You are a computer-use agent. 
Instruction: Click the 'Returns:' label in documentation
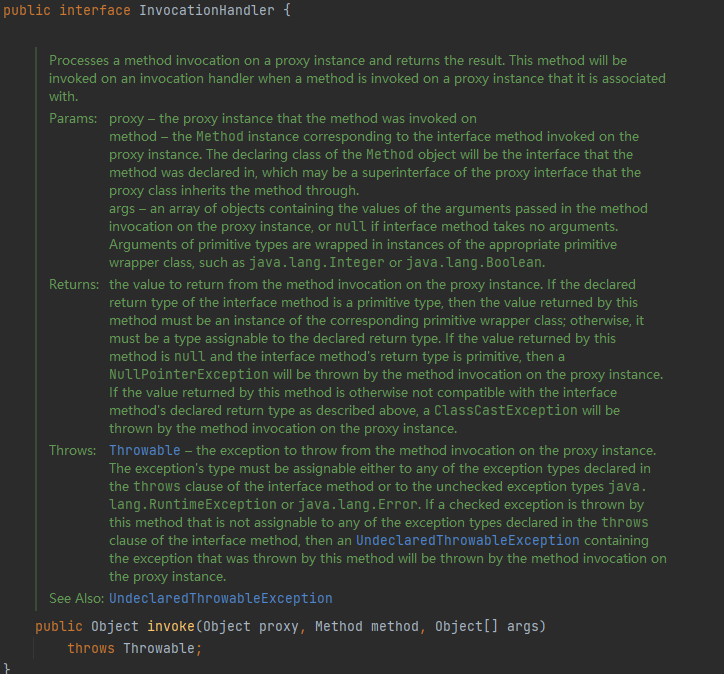click(74, 284)
